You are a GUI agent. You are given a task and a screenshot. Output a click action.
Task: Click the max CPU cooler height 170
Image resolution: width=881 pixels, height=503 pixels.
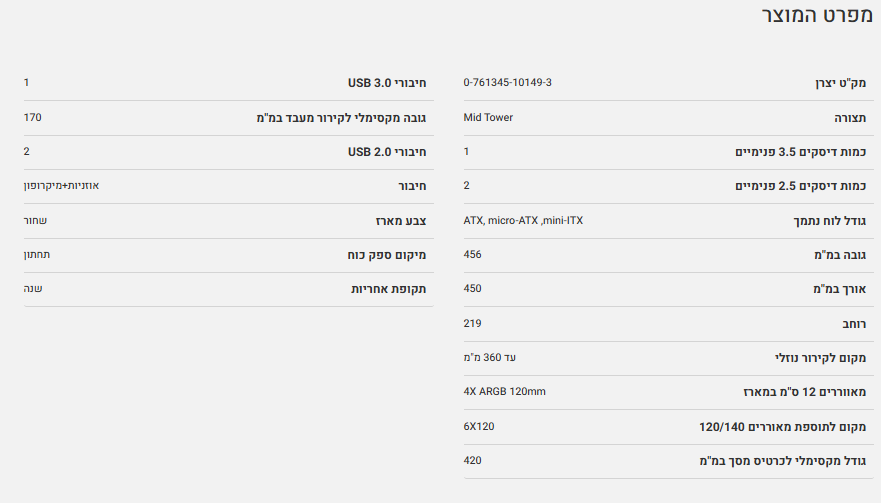(33, 117)
